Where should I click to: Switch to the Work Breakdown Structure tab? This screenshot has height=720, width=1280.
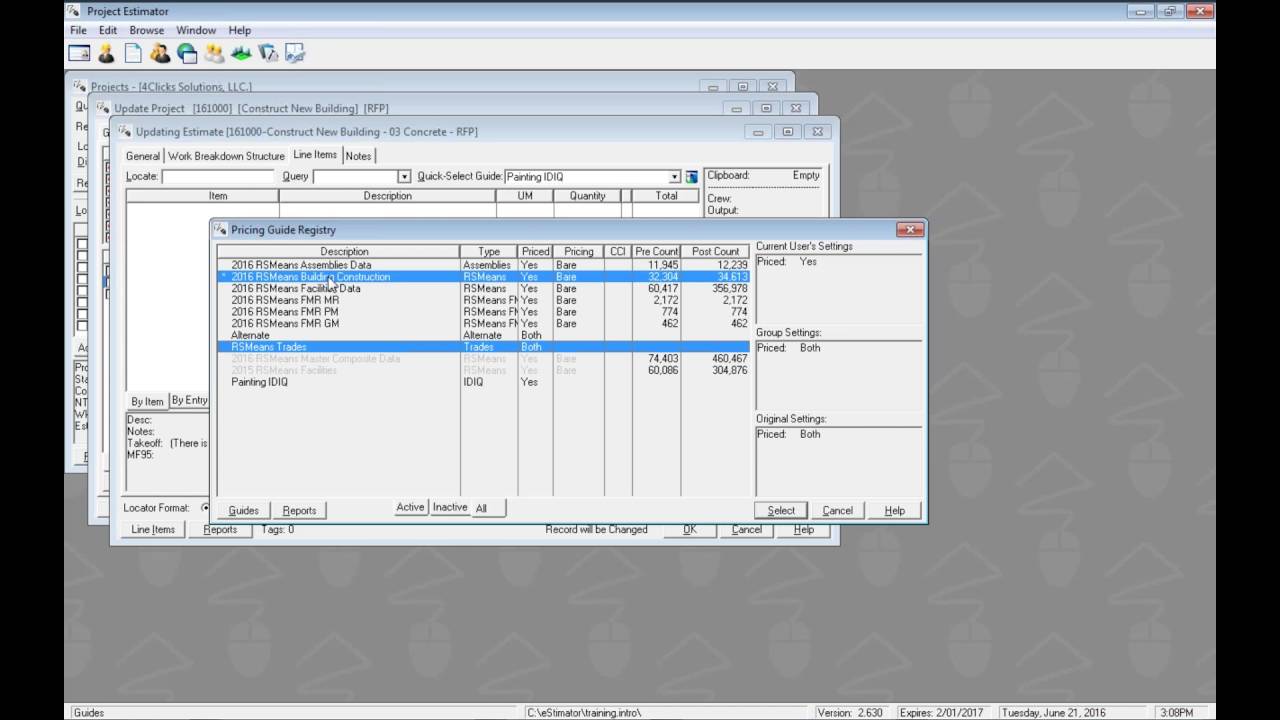(226, 156)
